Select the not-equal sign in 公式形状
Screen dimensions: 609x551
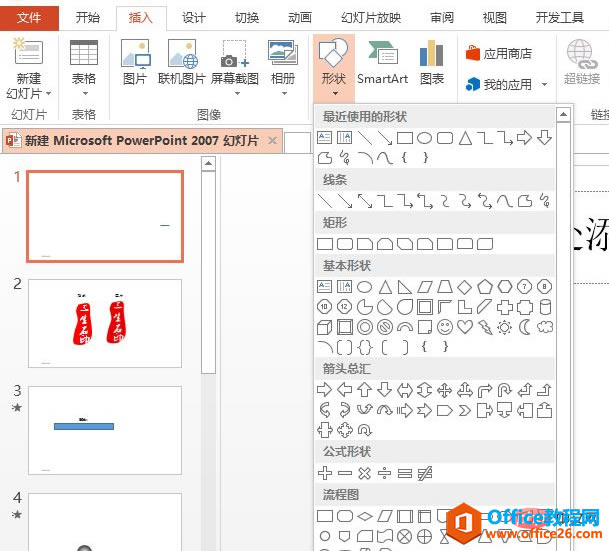click(425, 473)
